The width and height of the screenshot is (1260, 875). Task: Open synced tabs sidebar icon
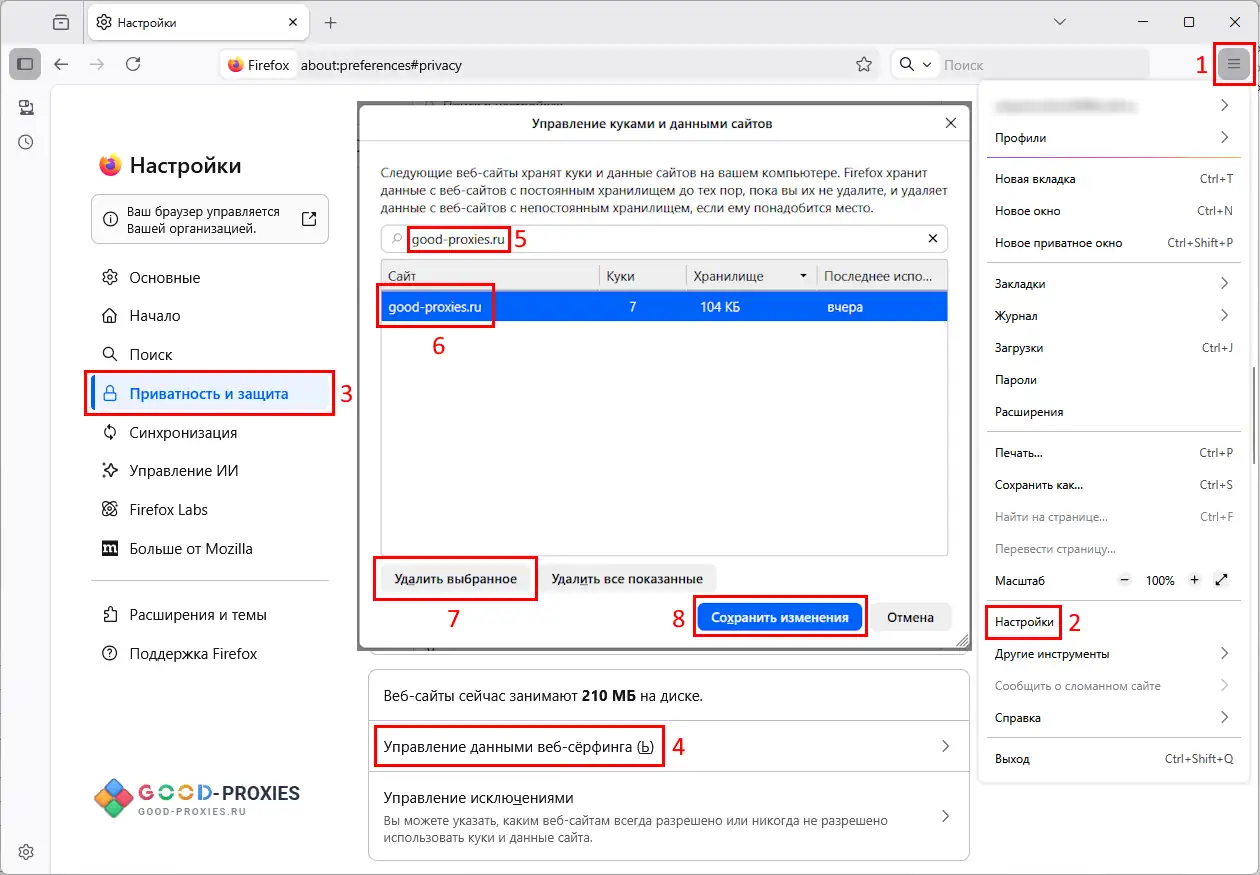tap(26, 107)
